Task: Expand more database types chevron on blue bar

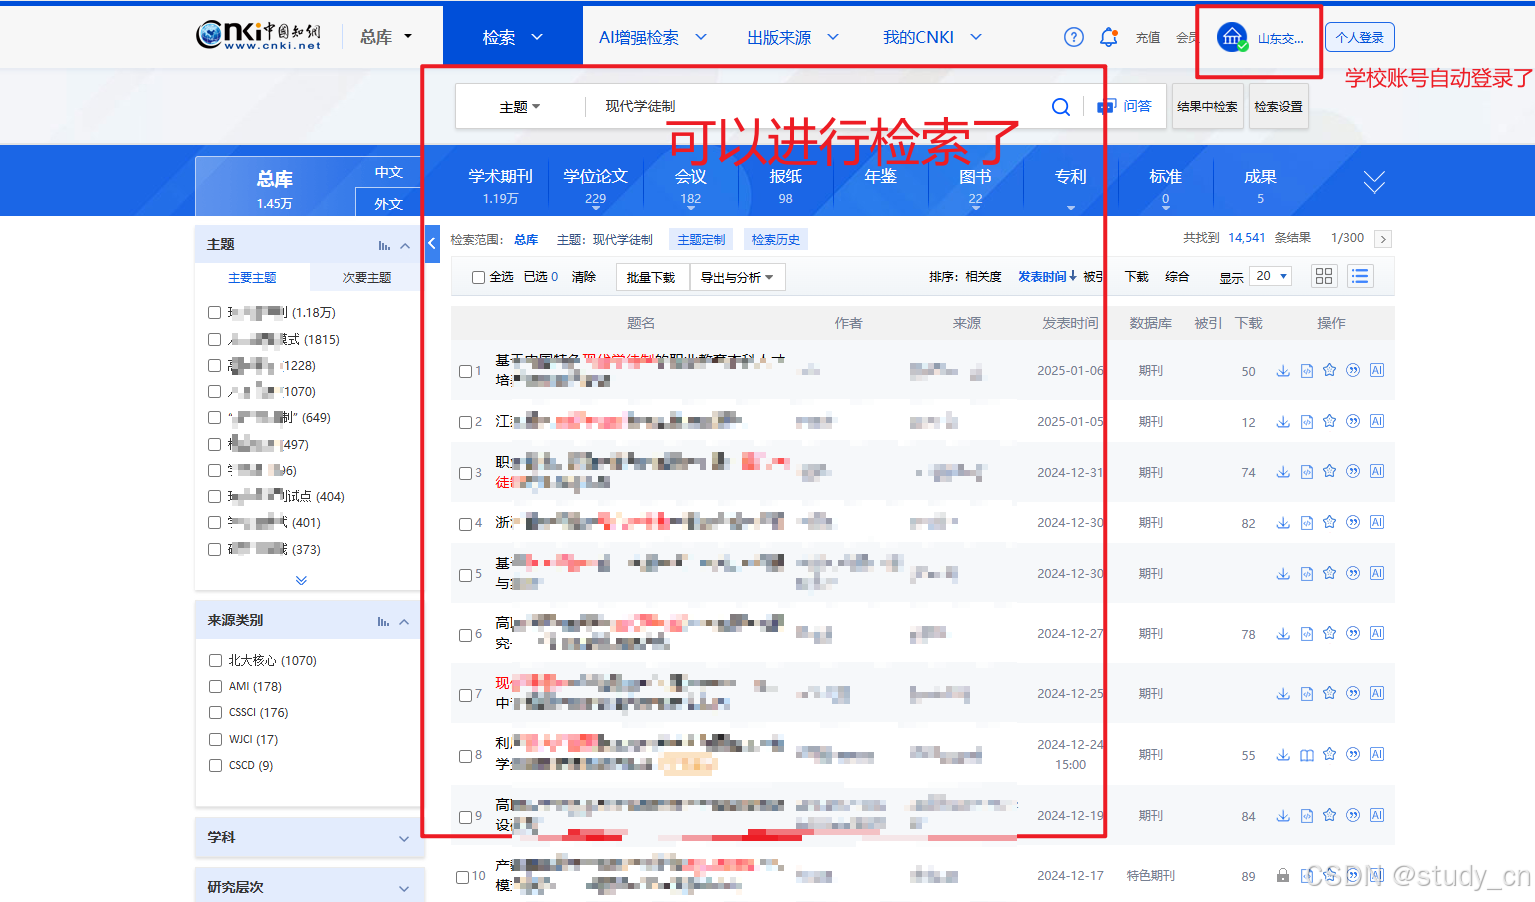Action: 1374,181
